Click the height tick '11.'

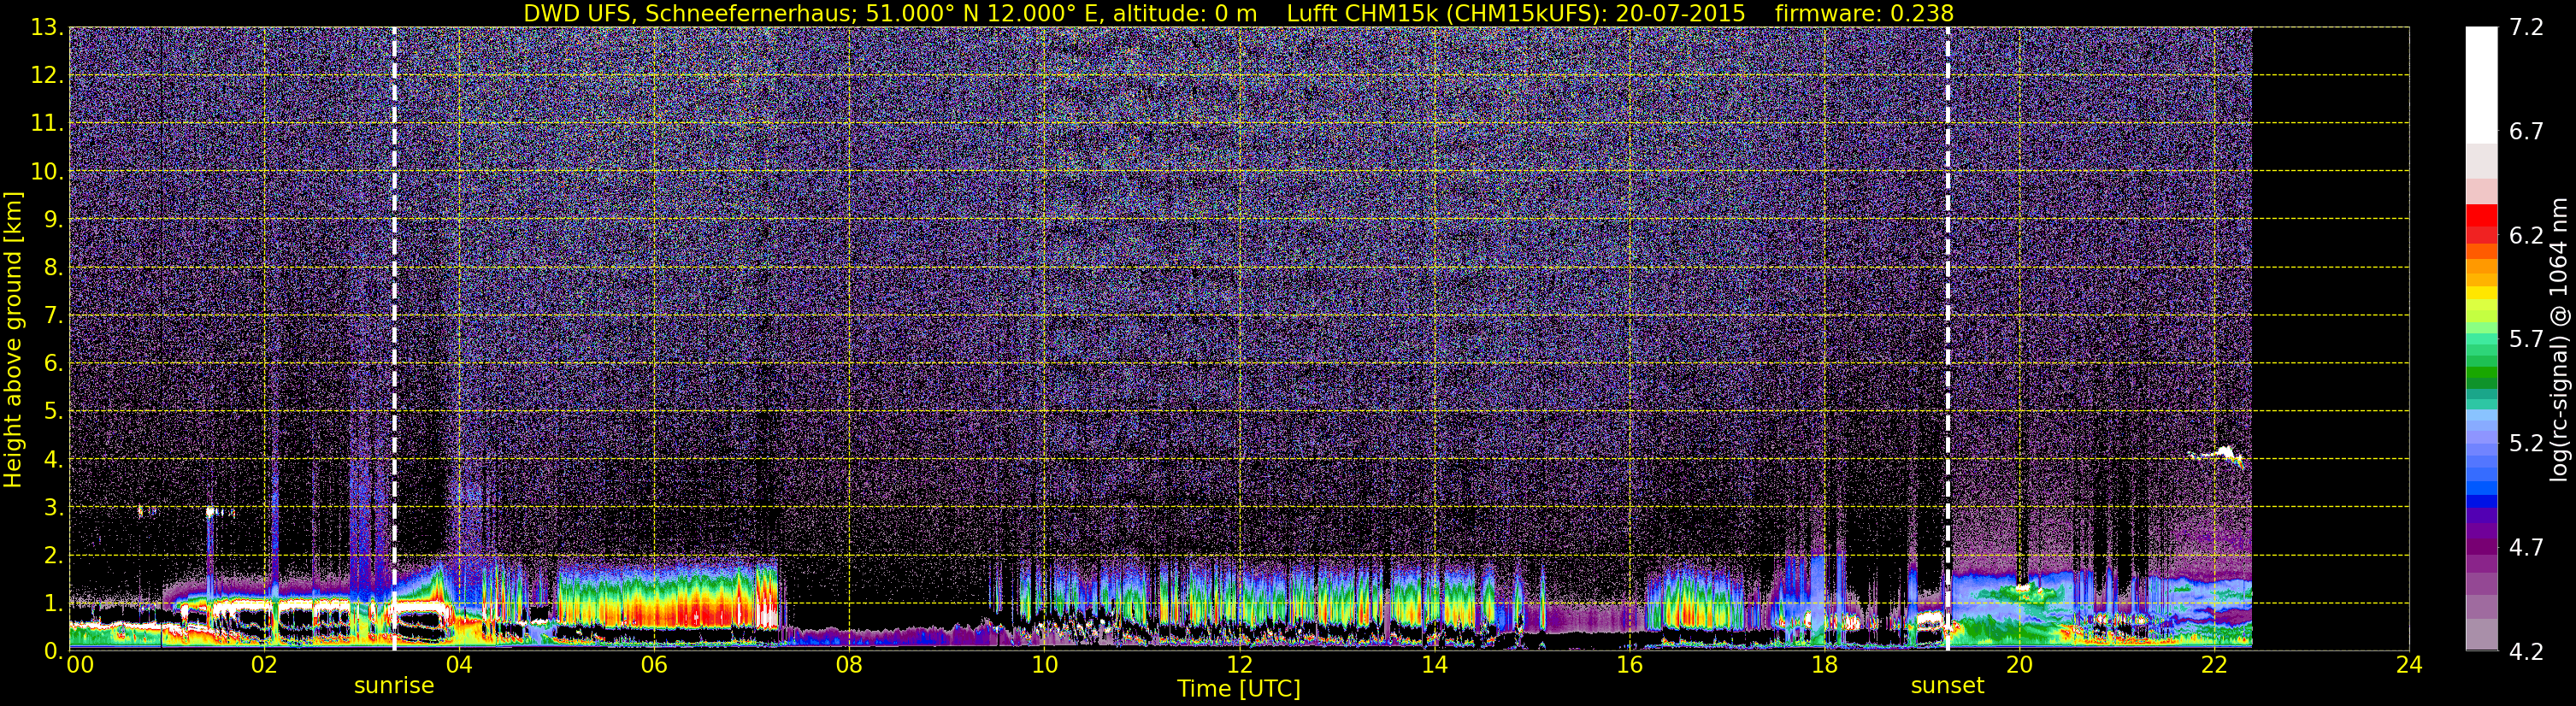(x=47, y=124)
